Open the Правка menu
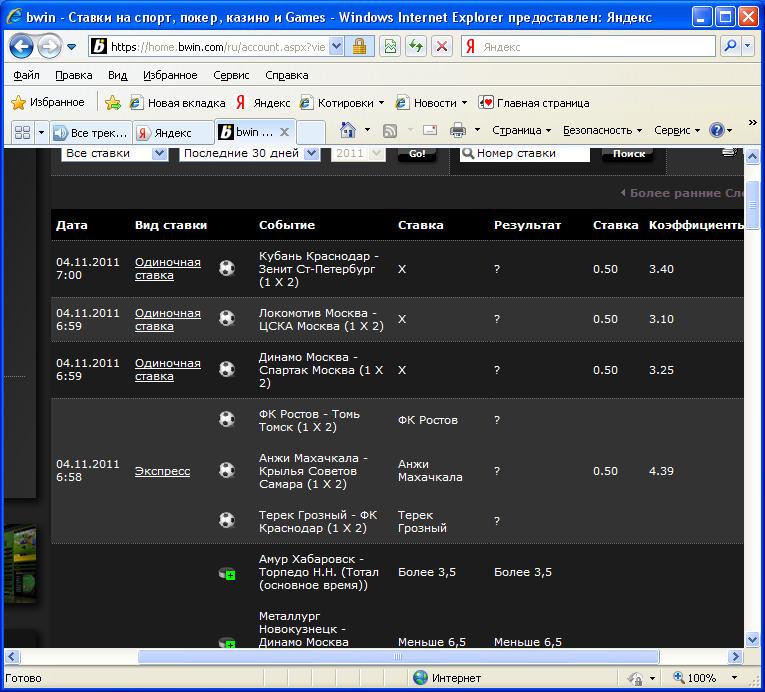Screen dimensions: 765x692 pyautogui.click(x=74, y=75)
